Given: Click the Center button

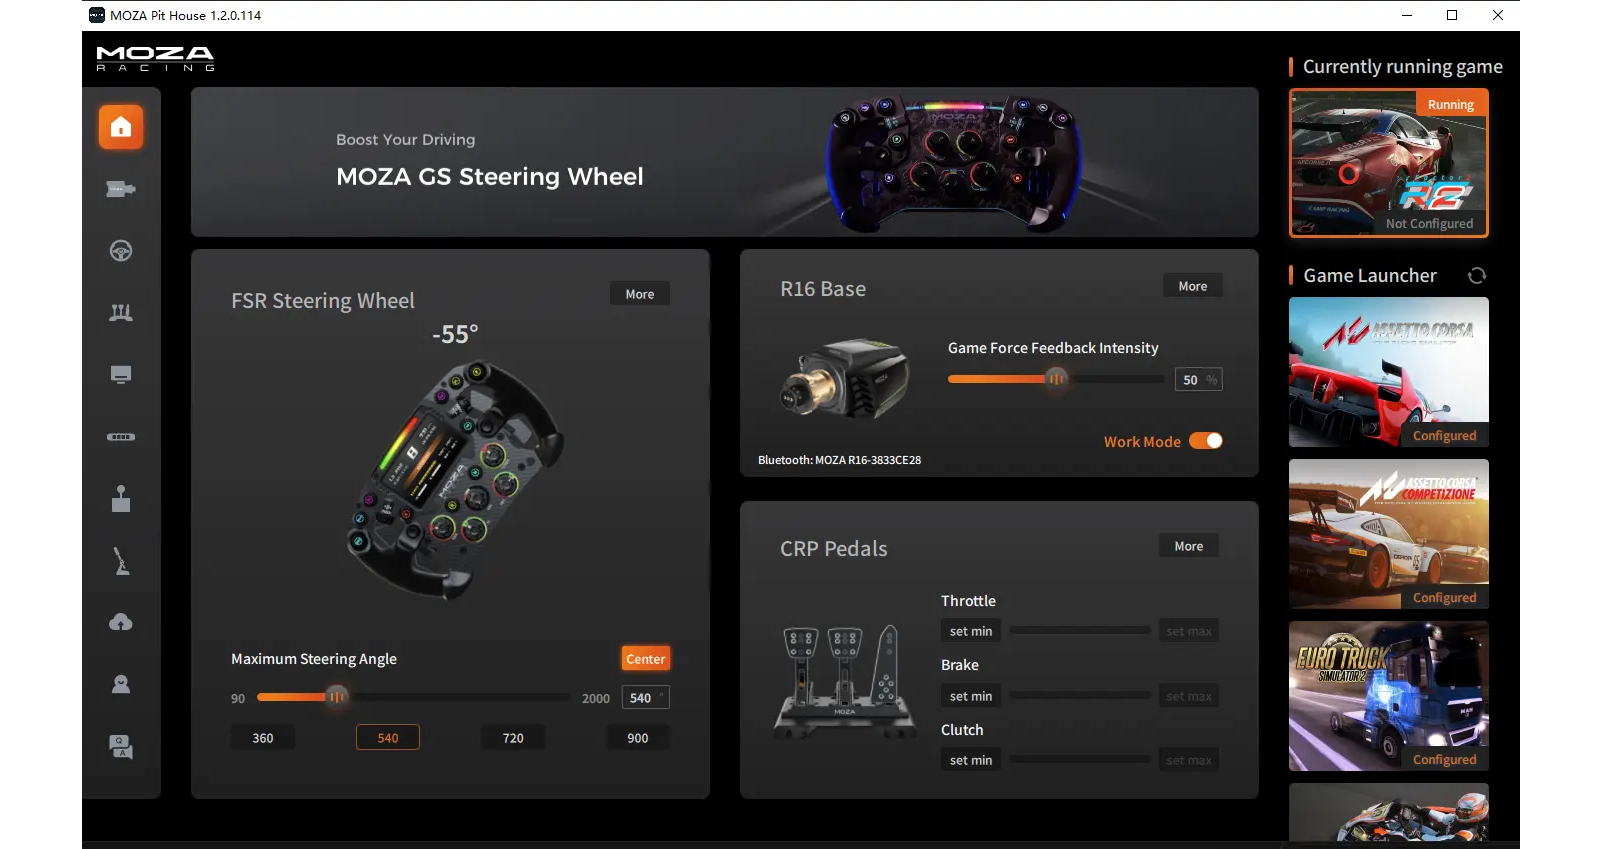Looking at the screenshot, I should click(x=646, y=659).
